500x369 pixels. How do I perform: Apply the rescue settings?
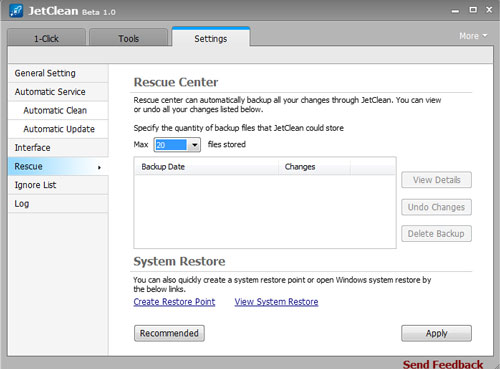[436, 333]
